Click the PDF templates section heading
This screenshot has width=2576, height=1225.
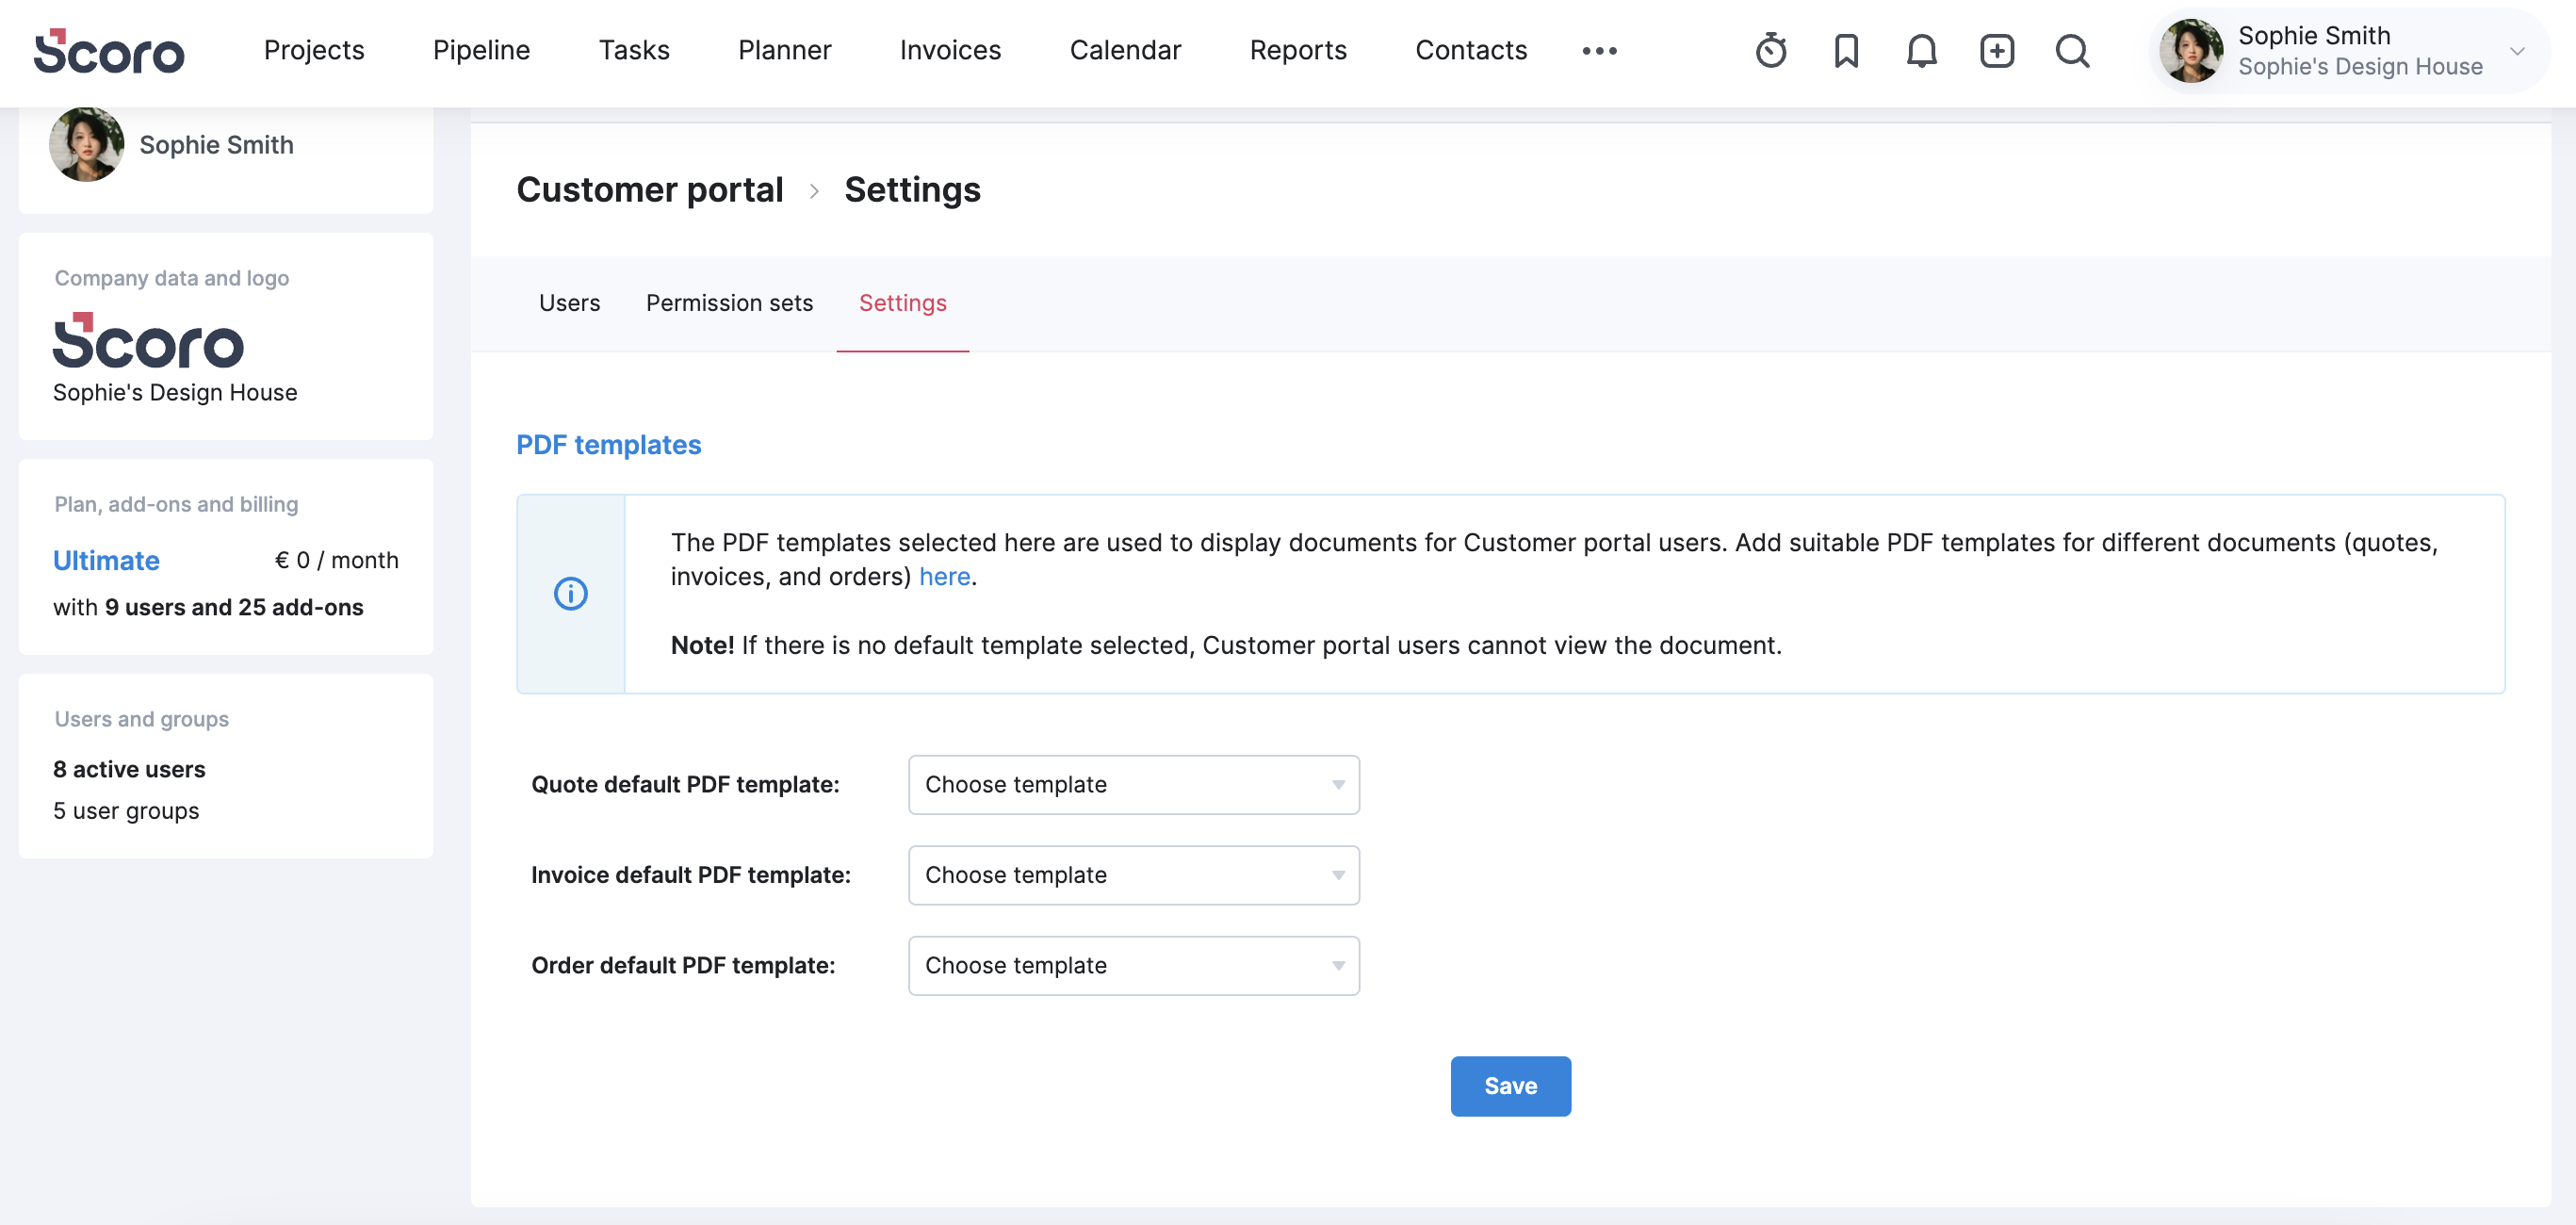[x=608, y=445]
